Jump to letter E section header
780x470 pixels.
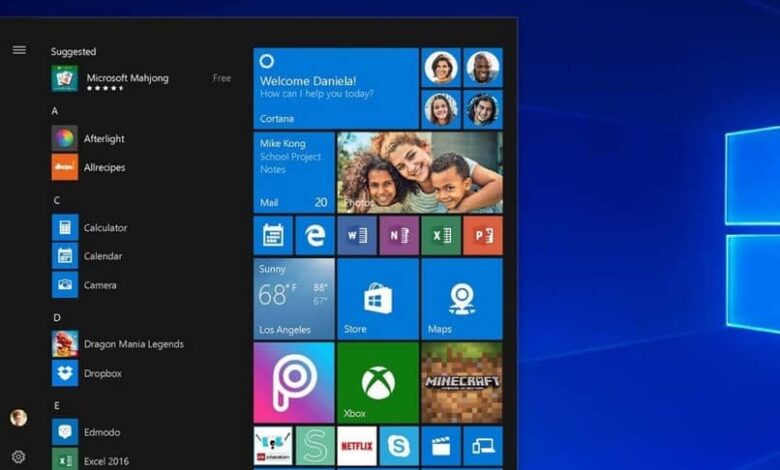click(x=56, y=405)
